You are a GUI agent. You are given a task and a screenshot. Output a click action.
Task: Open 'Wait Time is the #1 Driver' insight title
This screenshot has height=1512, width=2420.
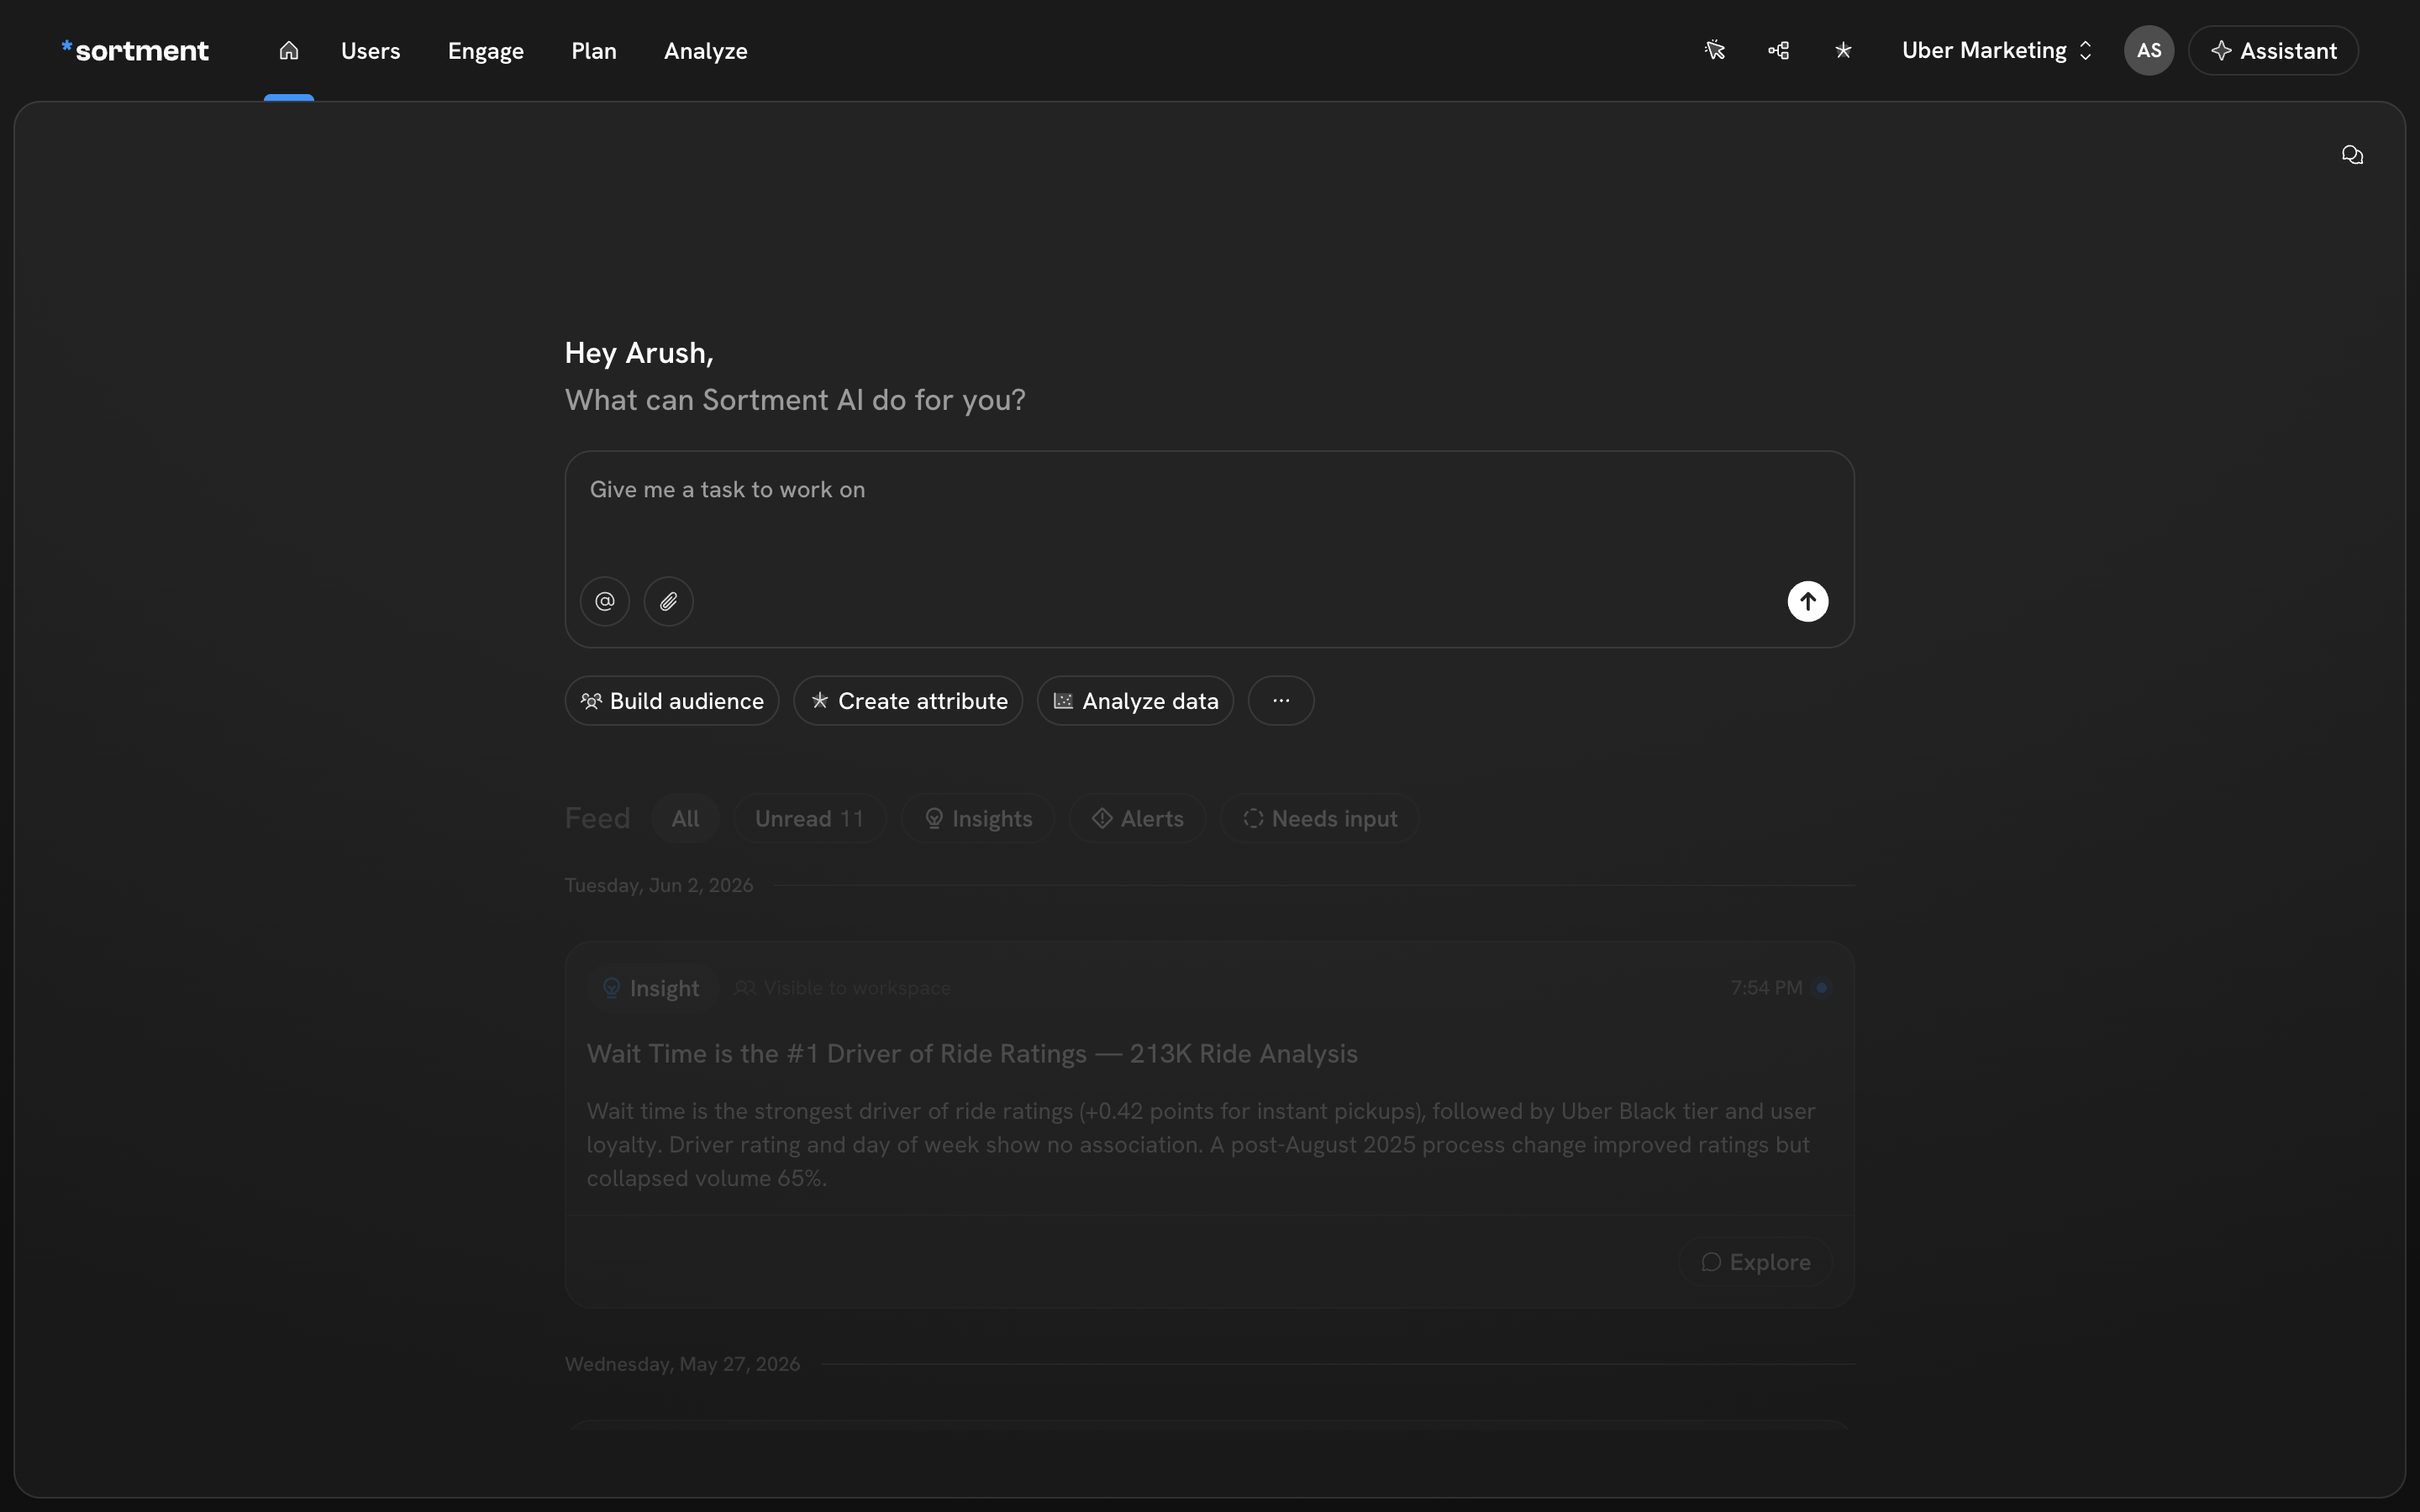tap(972, 1053)
